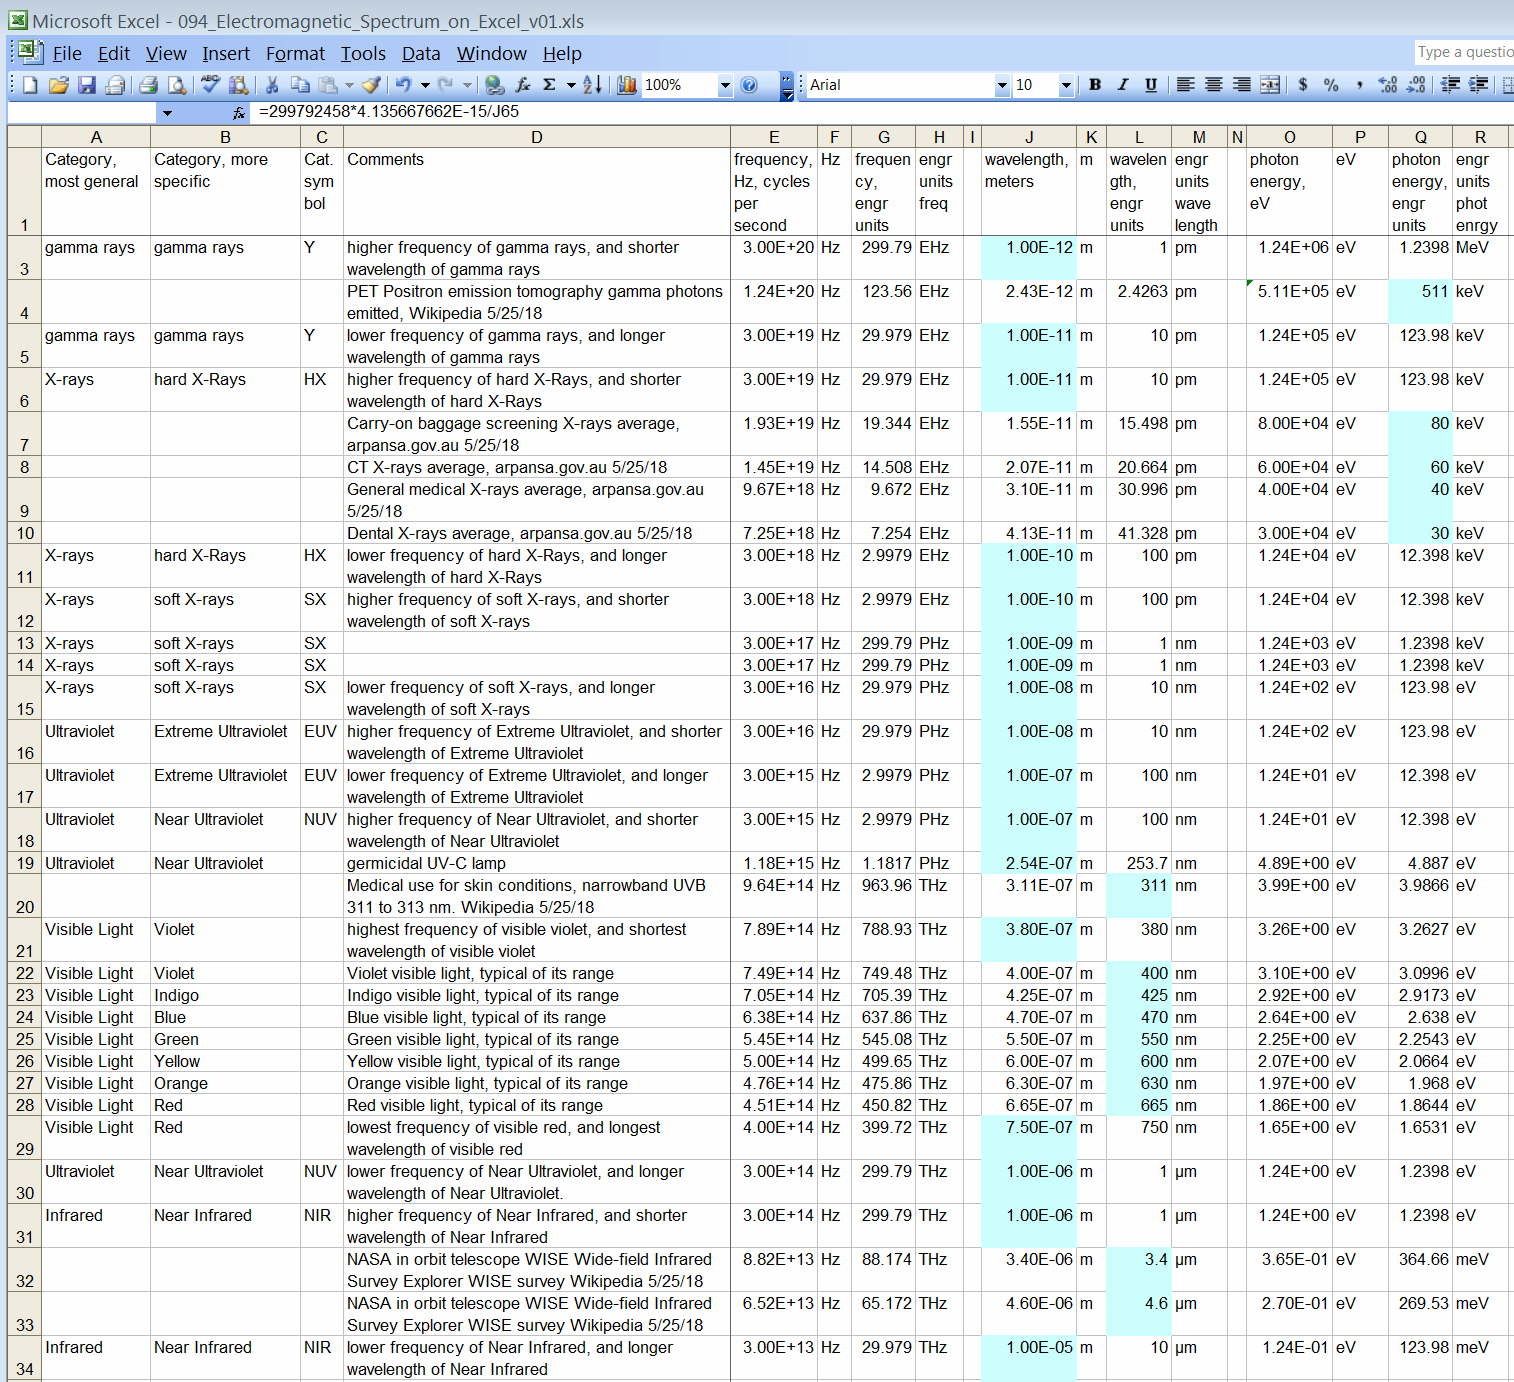The height and width of the screenshot is (1382, 1514).
Task: Open the Arial font dropdown
Action: click(1001, 85)
